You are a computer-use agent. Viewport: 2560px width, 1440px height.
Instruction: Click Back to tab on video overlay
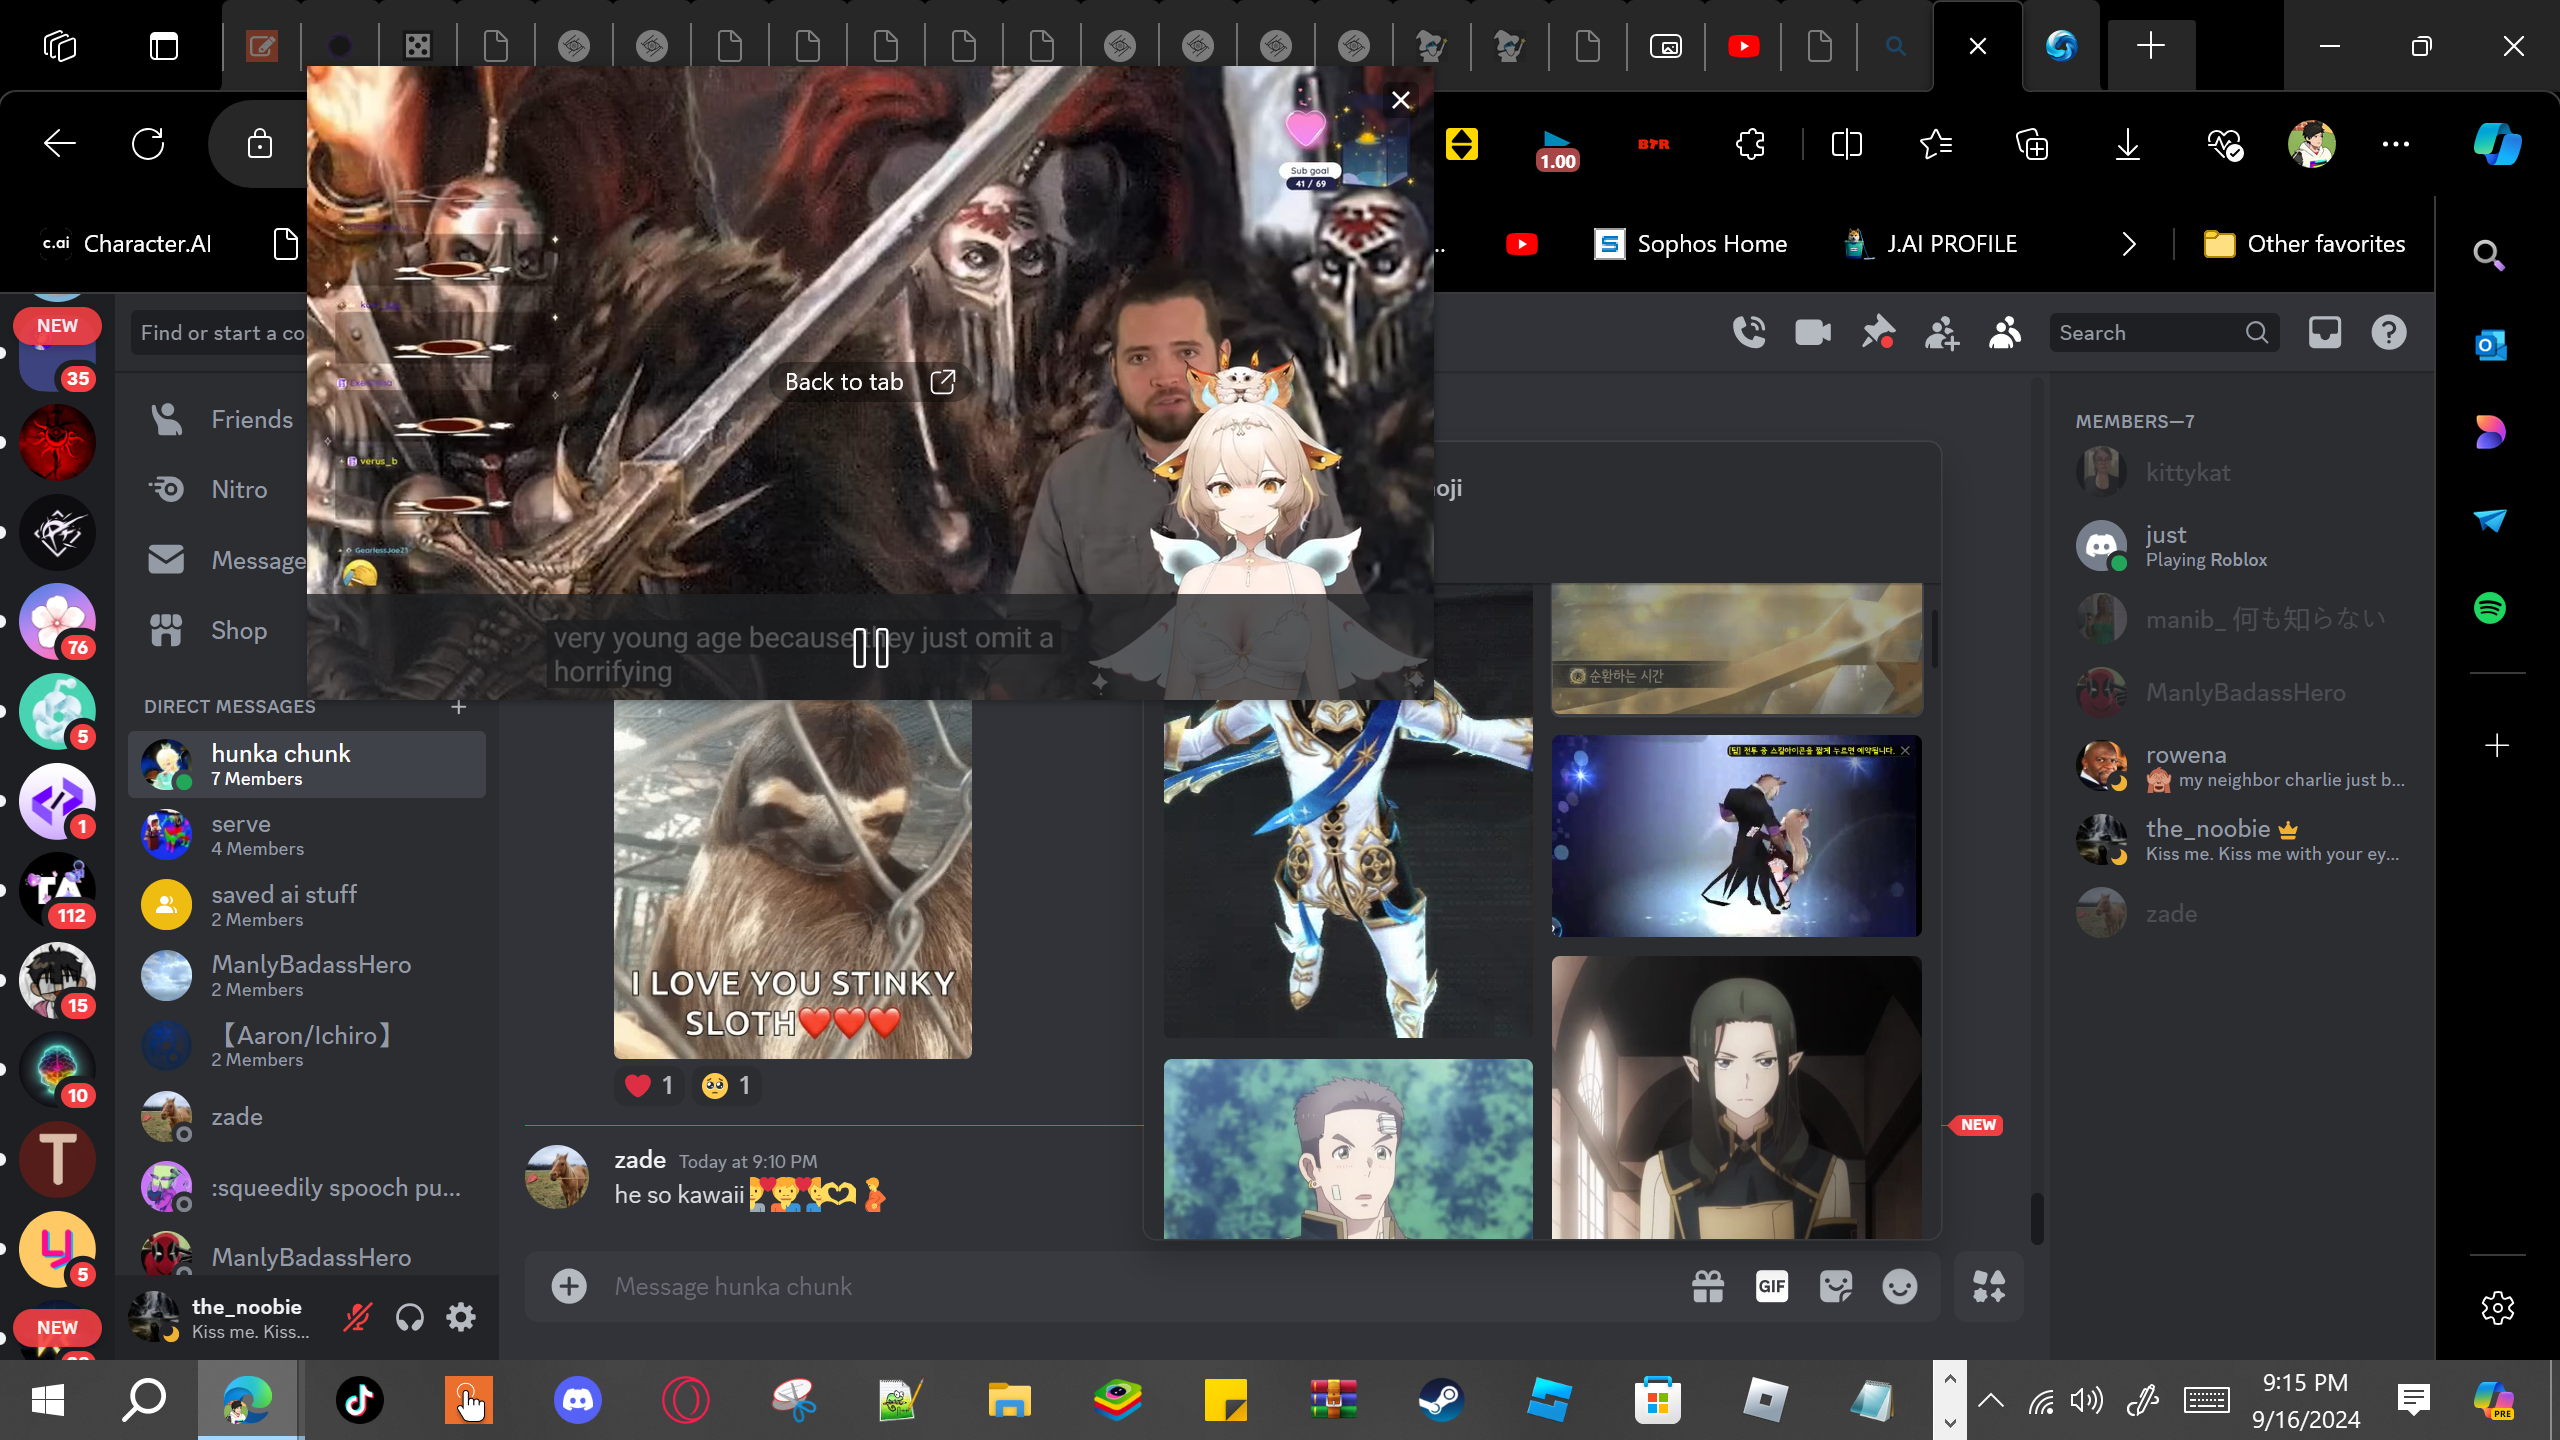pyautogui.click(x=871, y=382)
